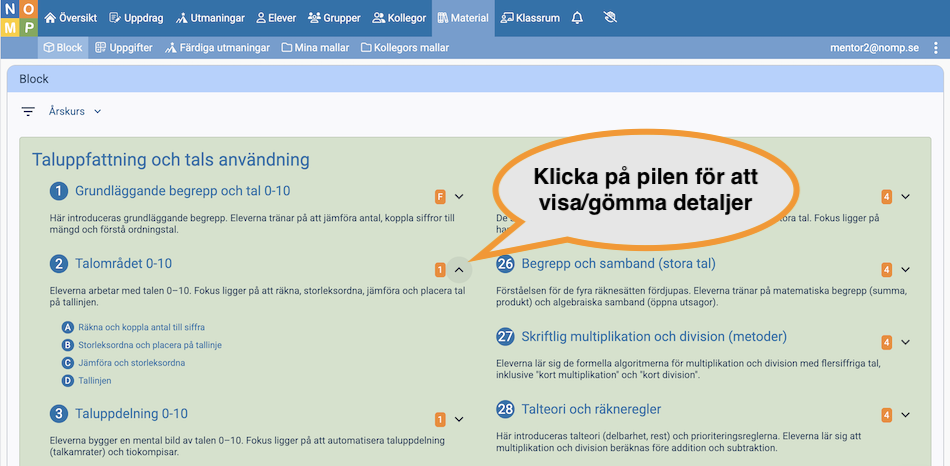The image size is (950, 466).
Task: Expand Begrepp och samband details
Action: [905, 269]
